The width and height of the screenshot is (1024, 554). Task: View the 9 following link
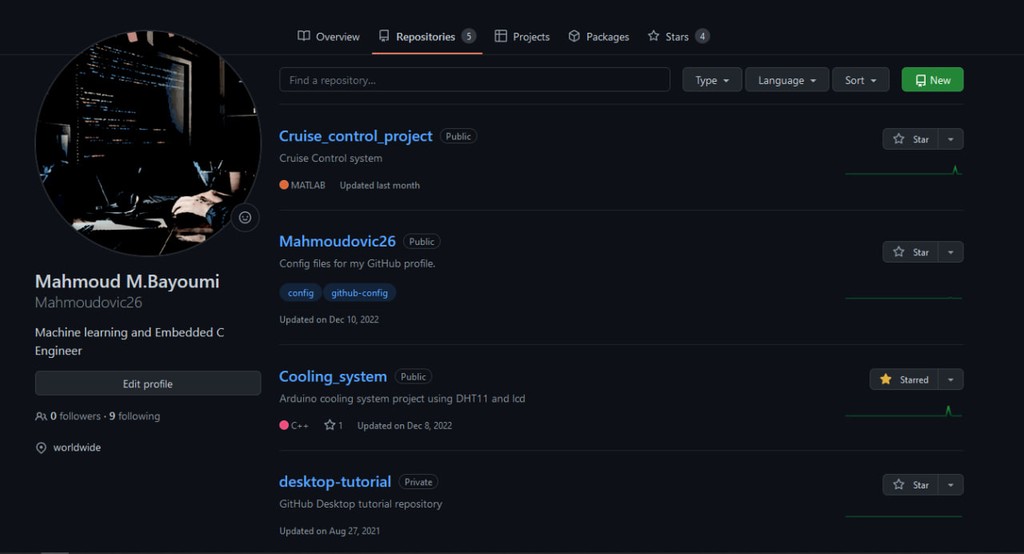pos(135,416)
